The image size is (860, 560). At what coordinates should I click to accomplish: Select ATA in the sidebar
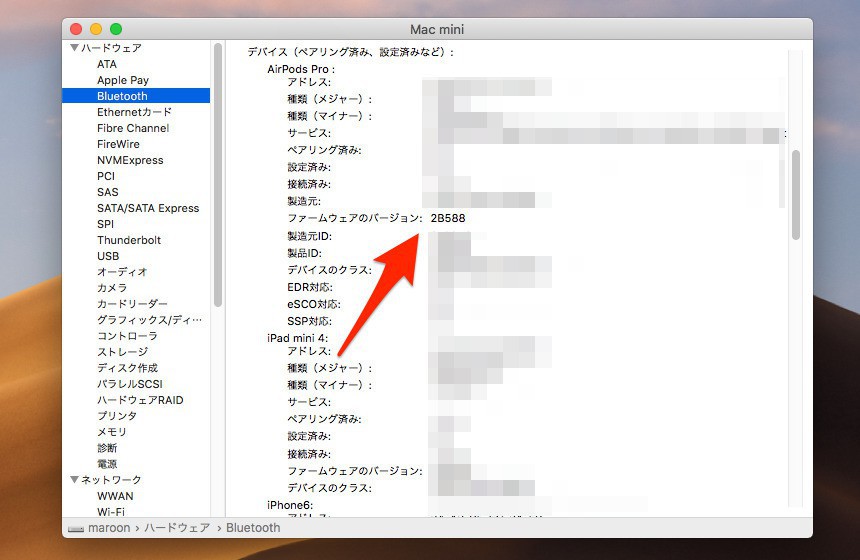[106, 64]
